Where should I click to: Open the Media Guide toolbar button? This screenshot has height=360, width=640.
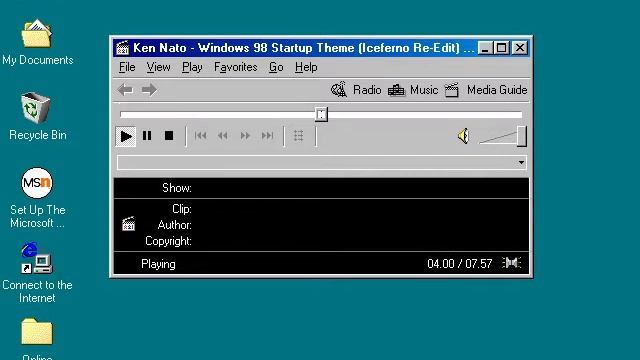pos(485,90)
